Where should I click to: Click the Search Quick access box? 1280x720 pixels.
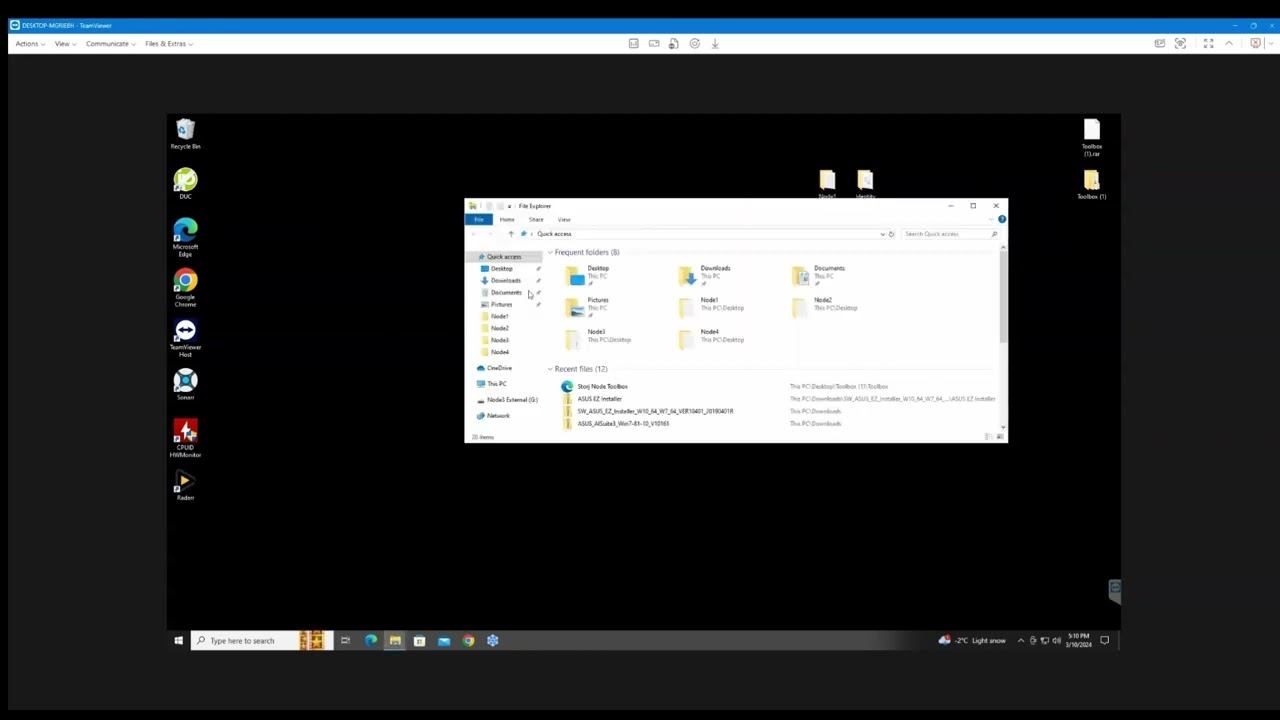(x=950, y=234)
